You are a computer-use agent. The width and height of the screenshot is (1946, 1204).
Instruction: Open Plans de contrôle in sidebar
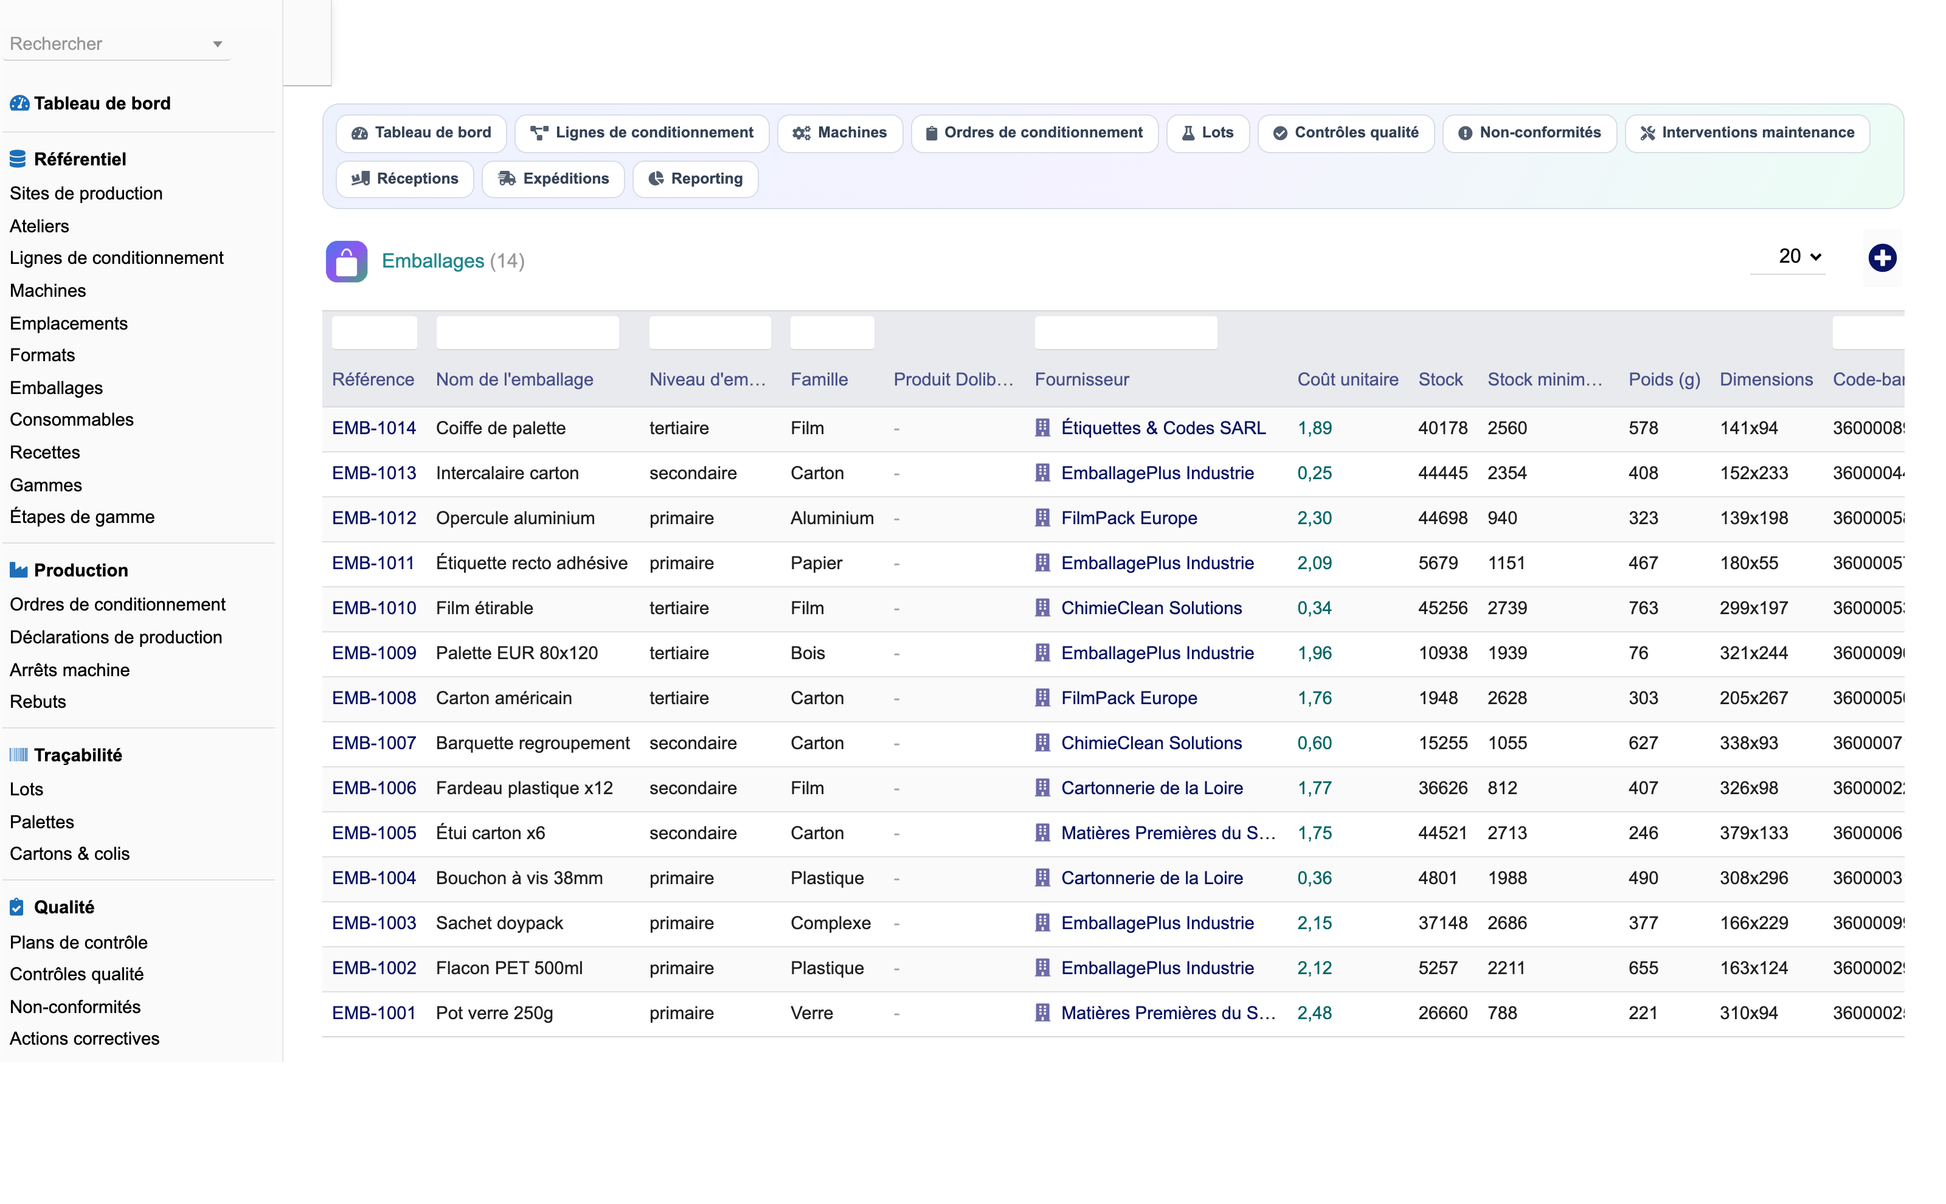click(x=79, y=942)
